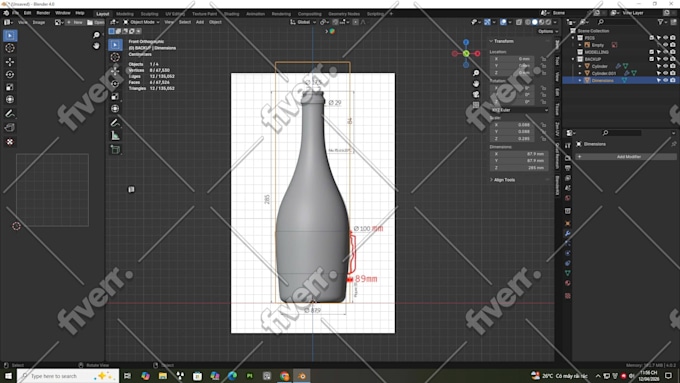Click the viewport zoom magnifier gizmo
This screenshot has width=680, height=383.
click(476, 73)
